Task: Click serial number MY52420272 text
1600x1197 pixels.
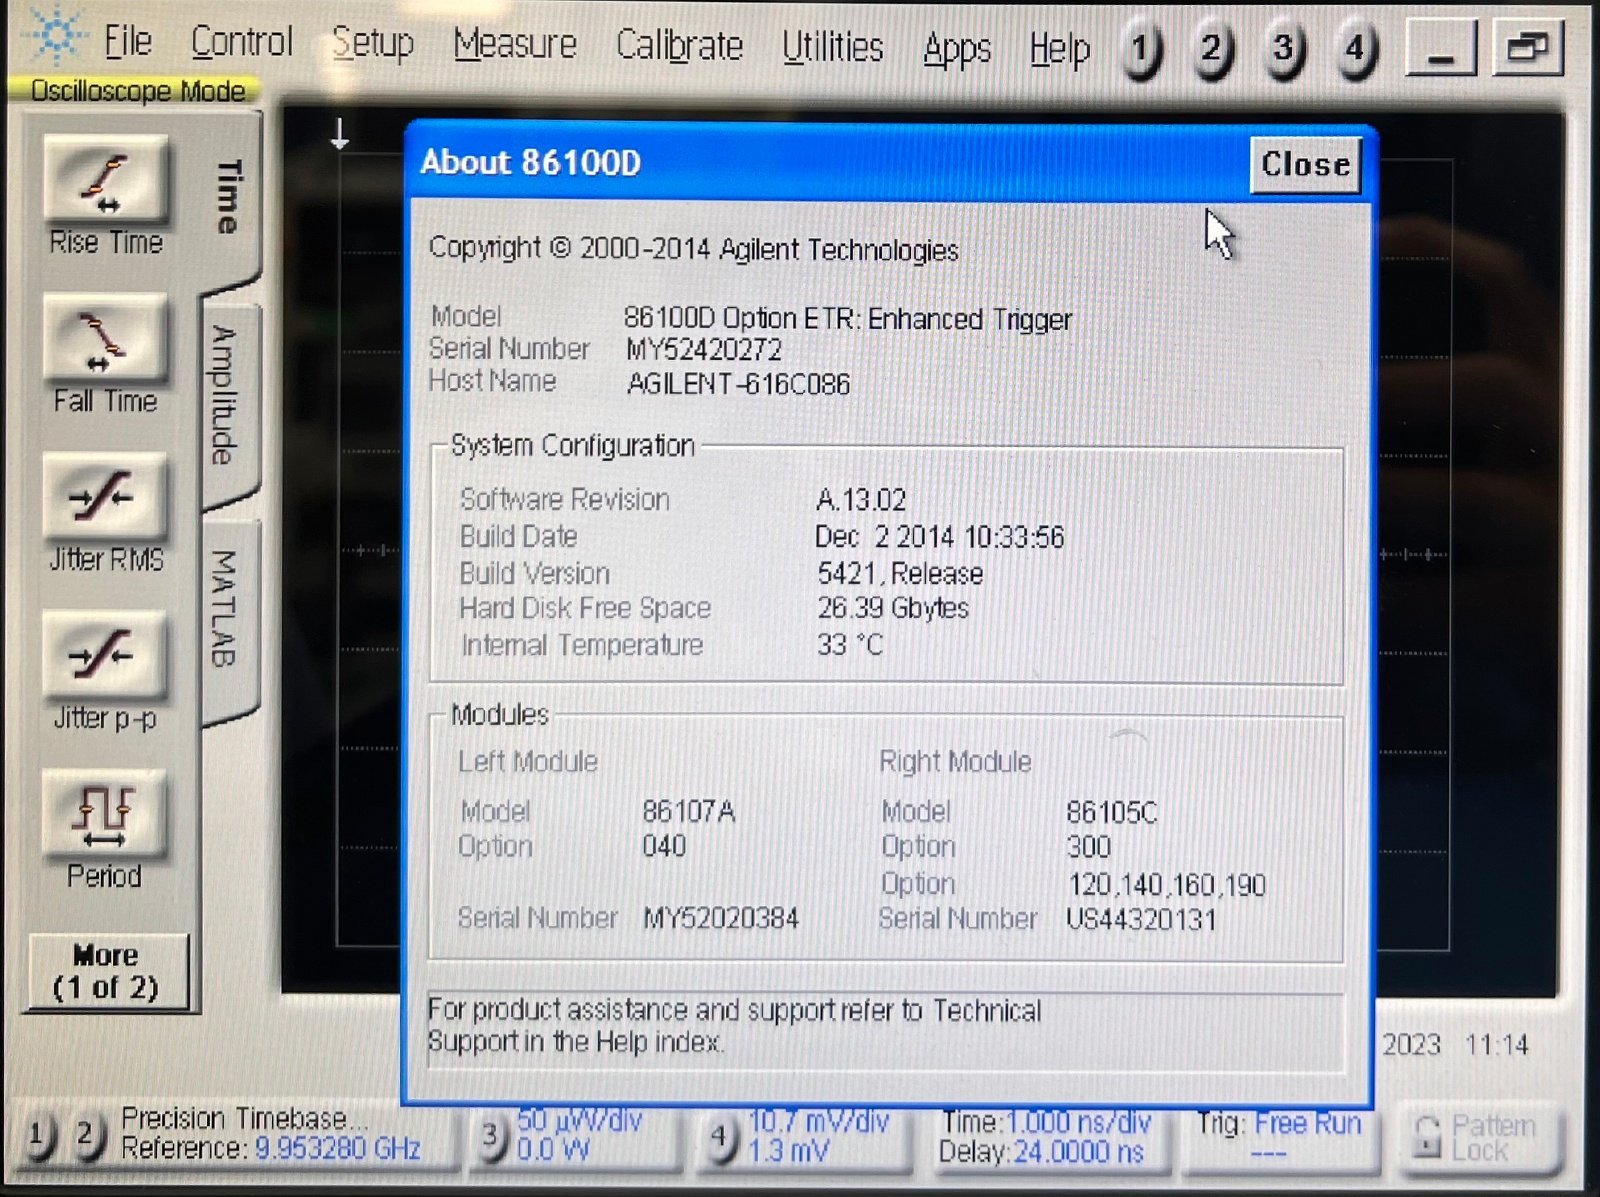Action: [704, 350]
